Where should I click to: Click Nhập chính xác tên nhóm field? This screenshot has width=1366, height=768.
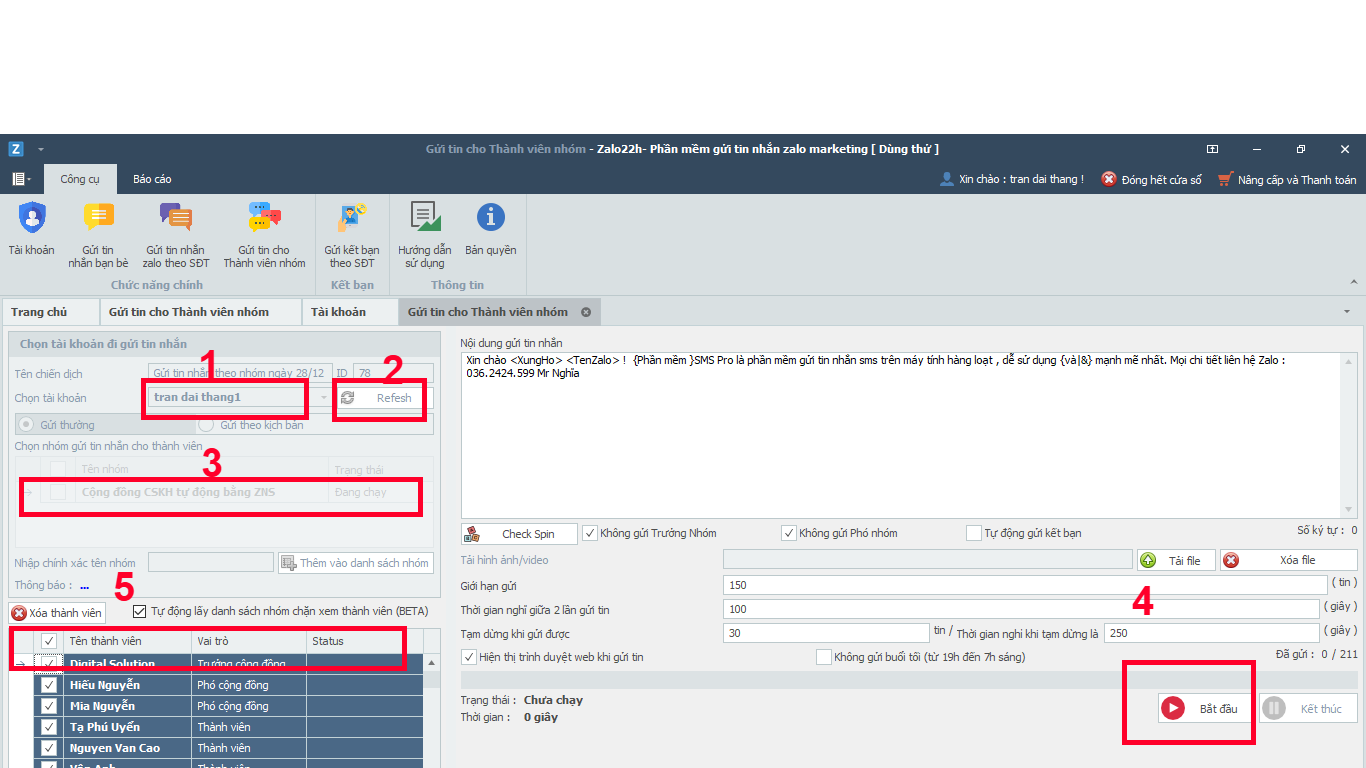point(211,563)
